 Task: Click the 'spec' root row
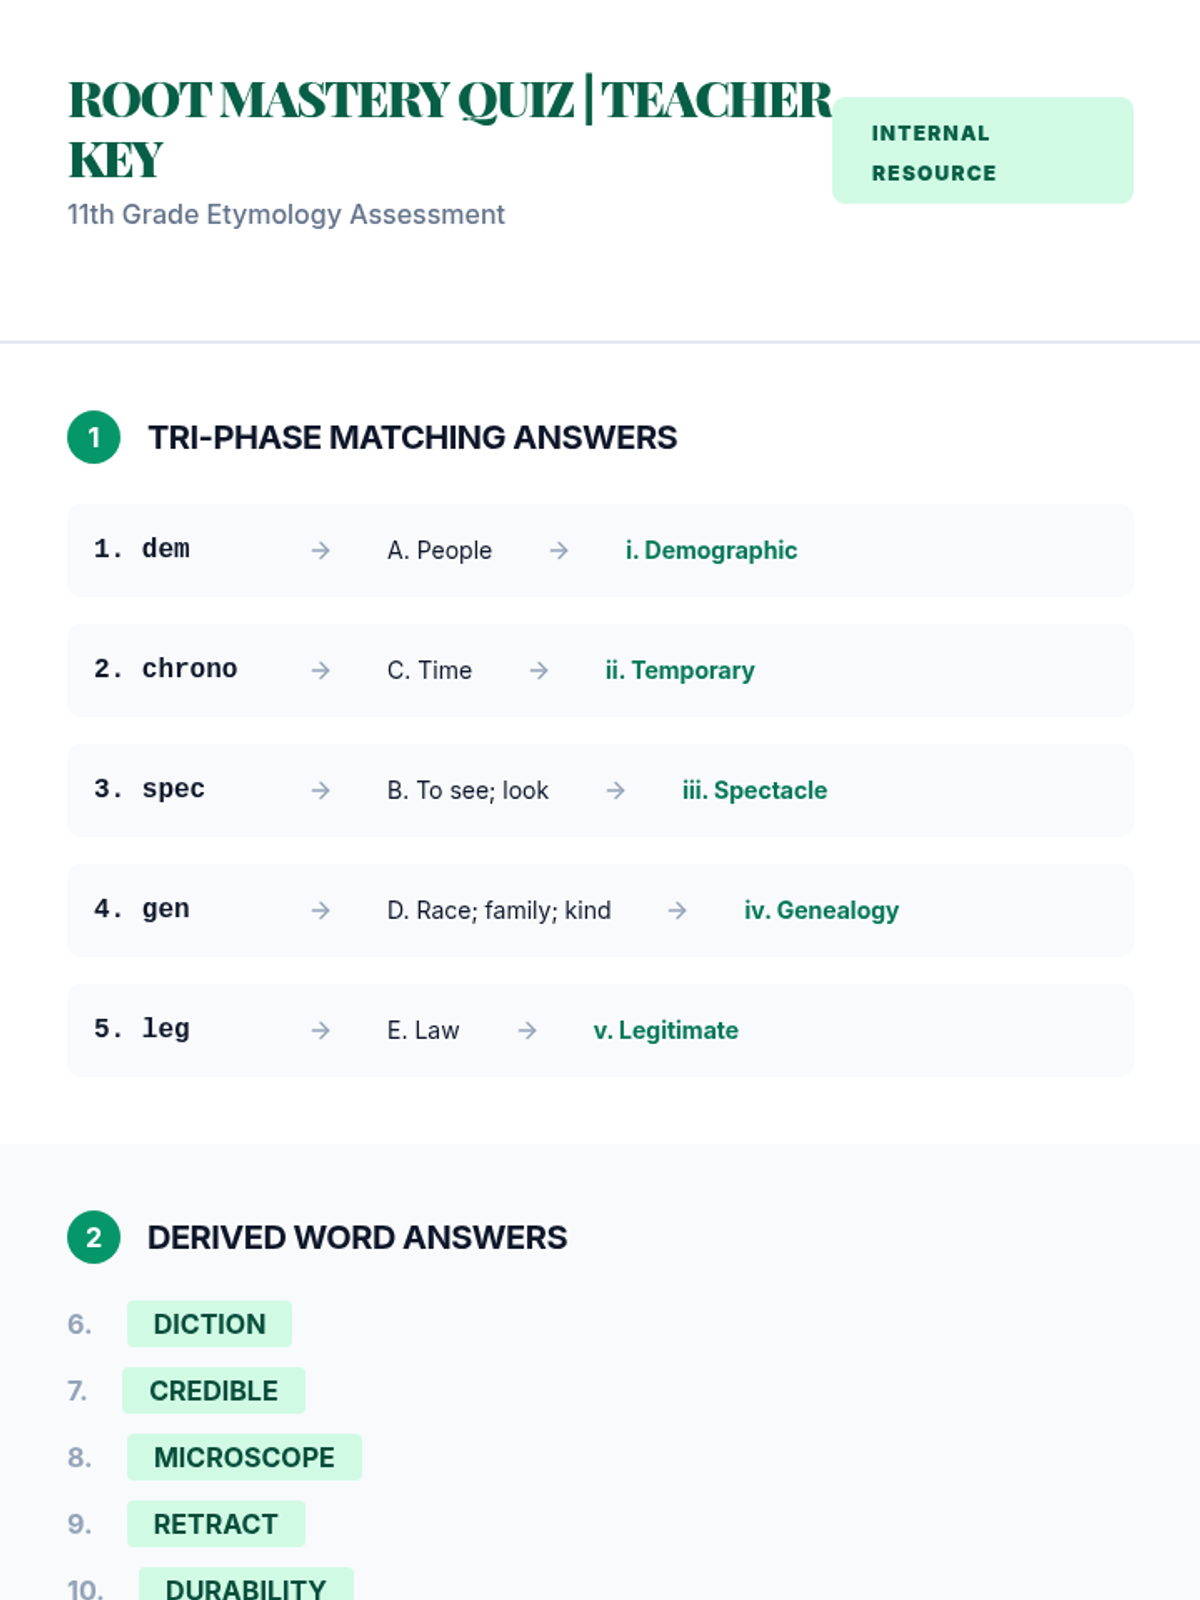pyautogui.click(x=173, y=789)
